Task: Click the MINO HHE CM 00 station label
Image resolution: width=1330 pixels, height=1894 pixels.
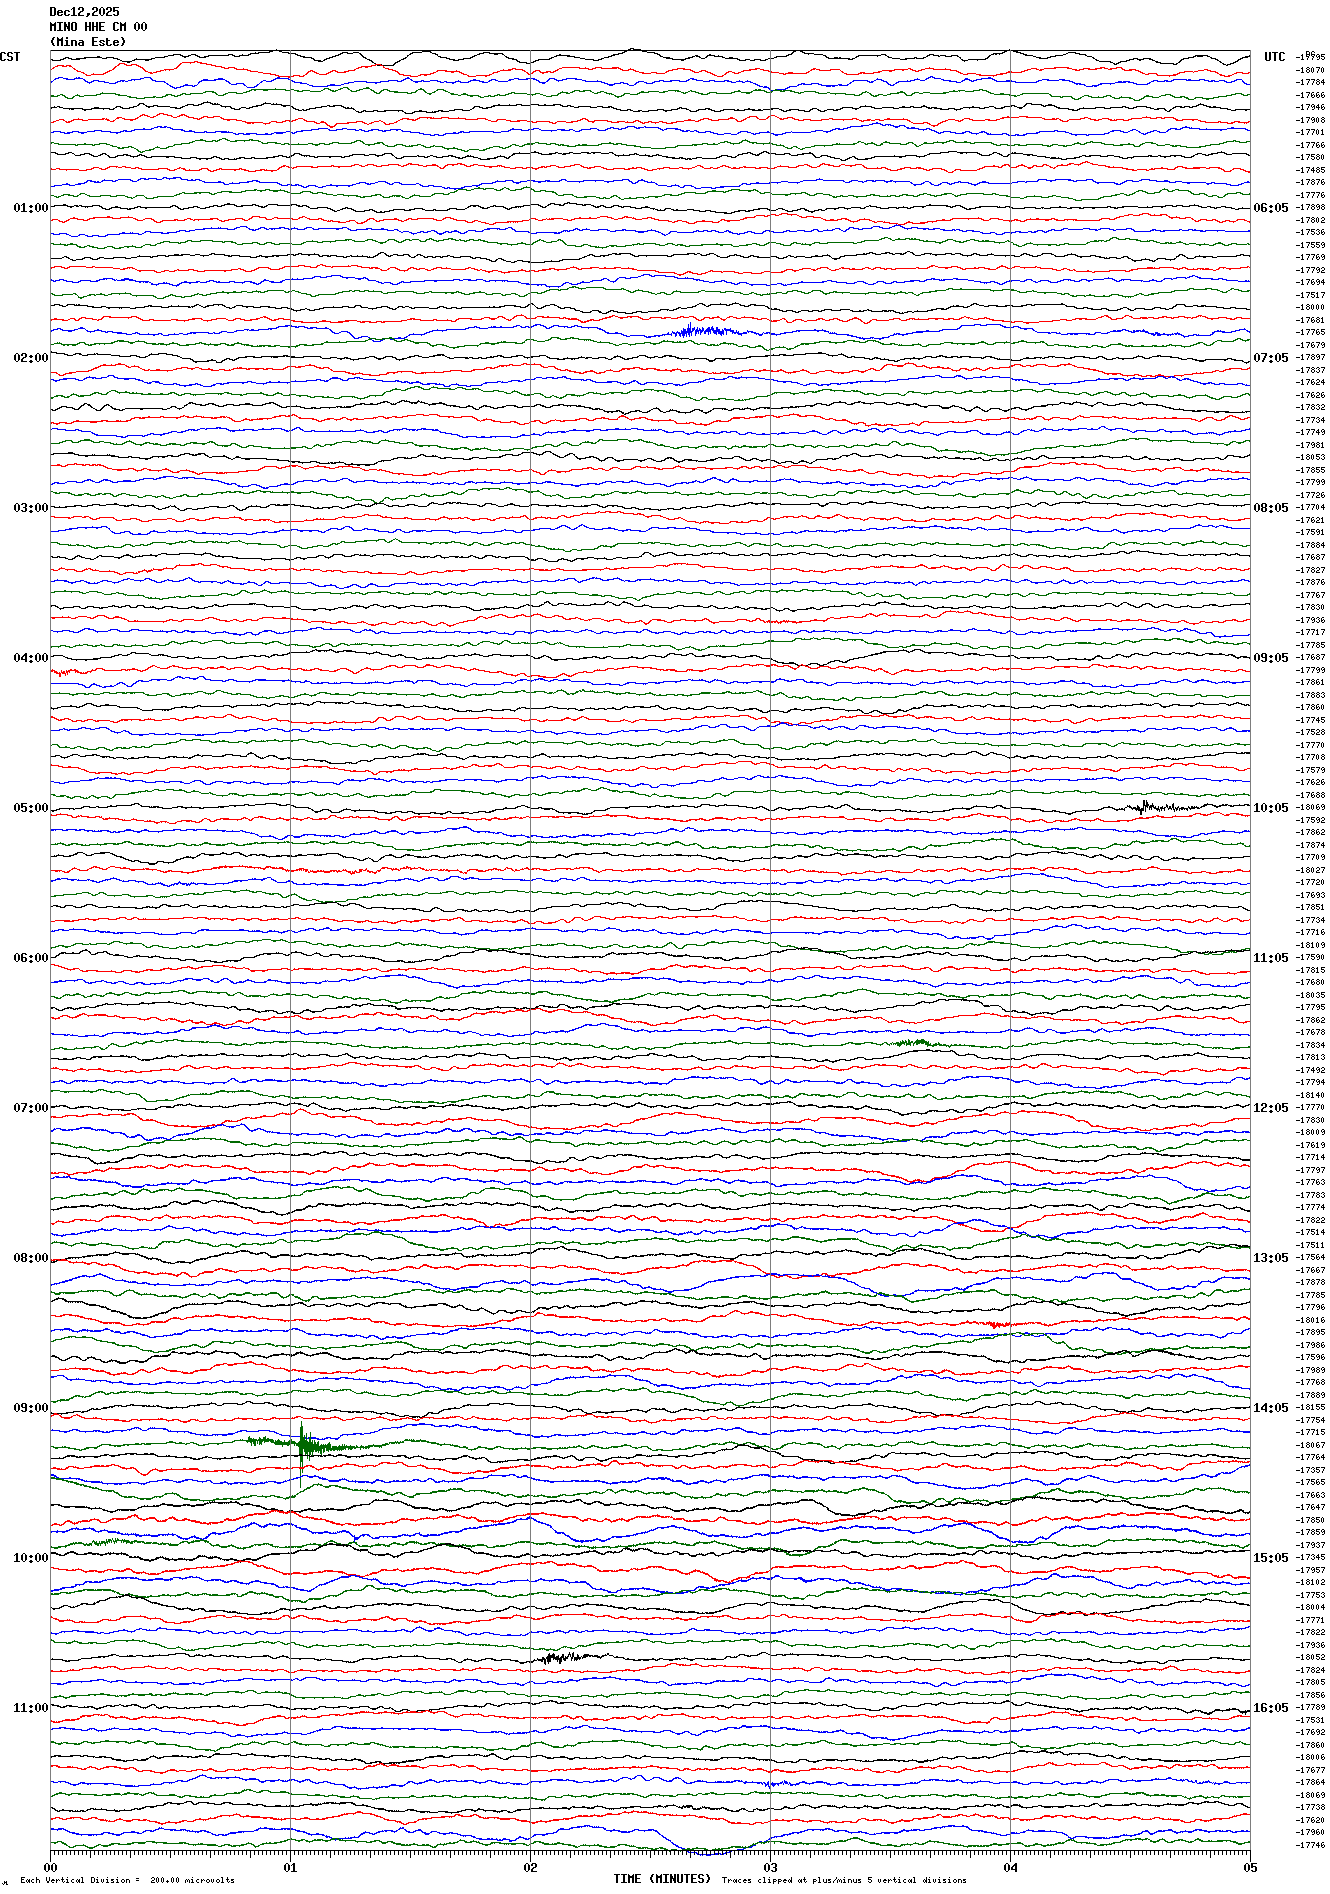Action: [x=98, y=27]
